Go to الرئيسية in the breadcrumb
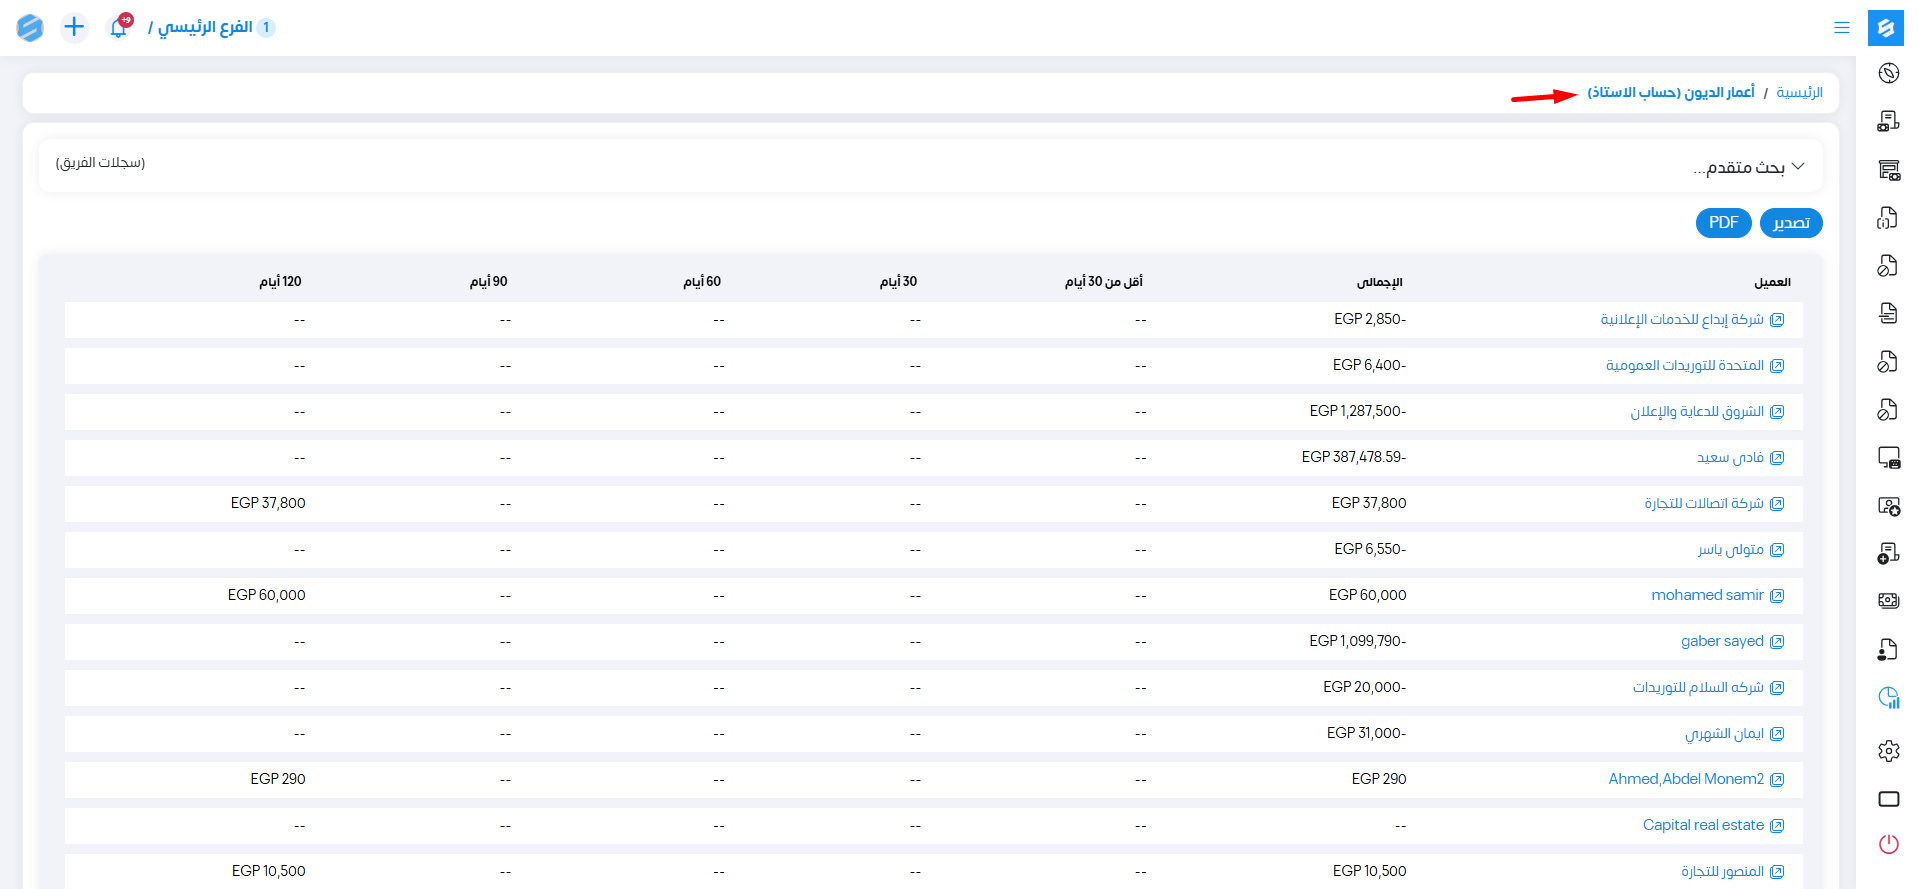The height and width of the screenshot is (889, 1919). pos(1799,93)
